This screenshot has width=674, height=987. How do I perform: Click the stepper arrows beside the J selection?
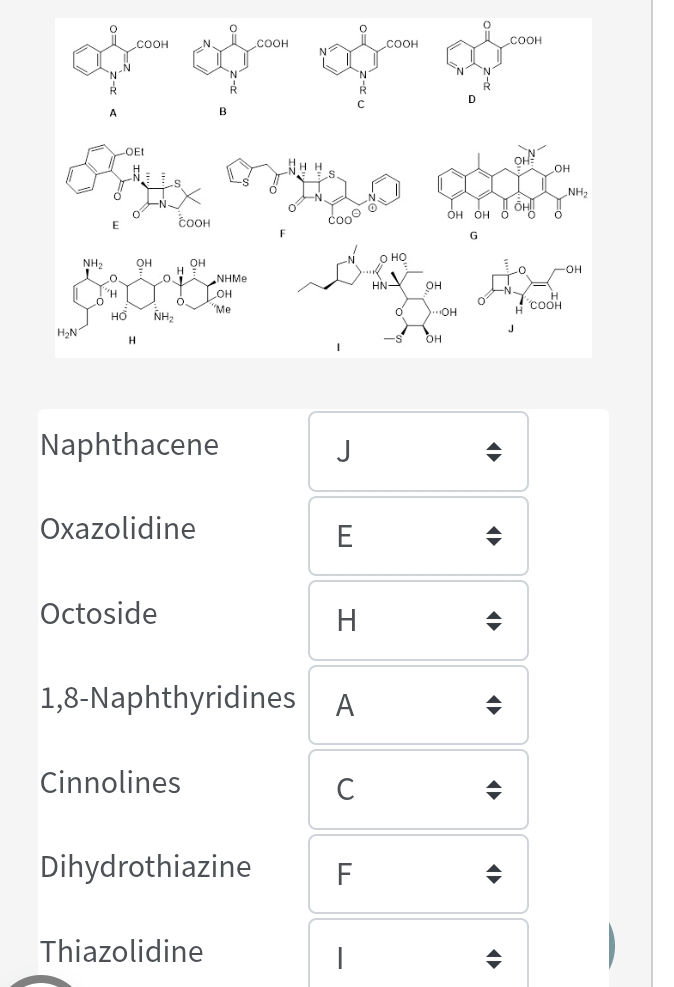click(494, 451)
